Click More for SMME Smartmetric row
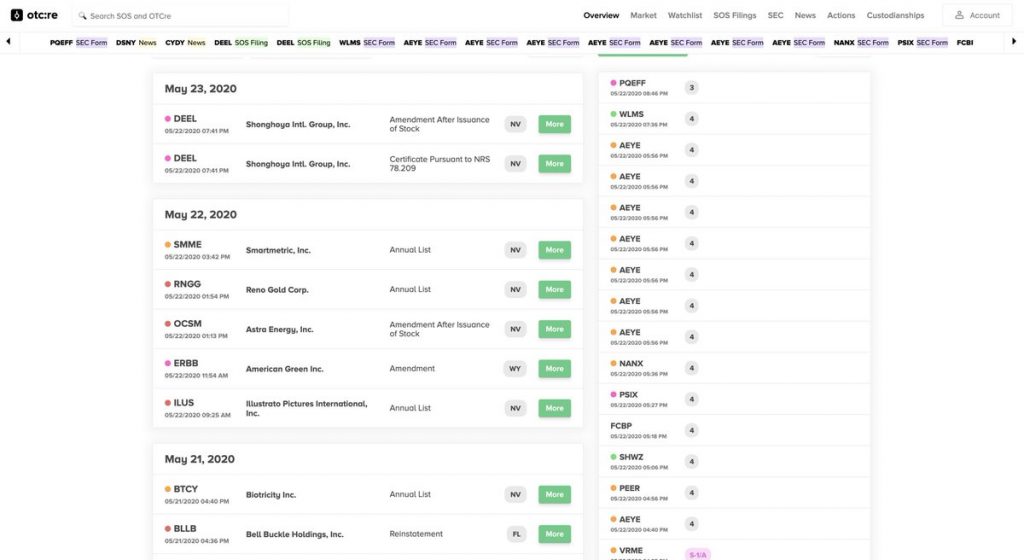 [x=554, y=250]
